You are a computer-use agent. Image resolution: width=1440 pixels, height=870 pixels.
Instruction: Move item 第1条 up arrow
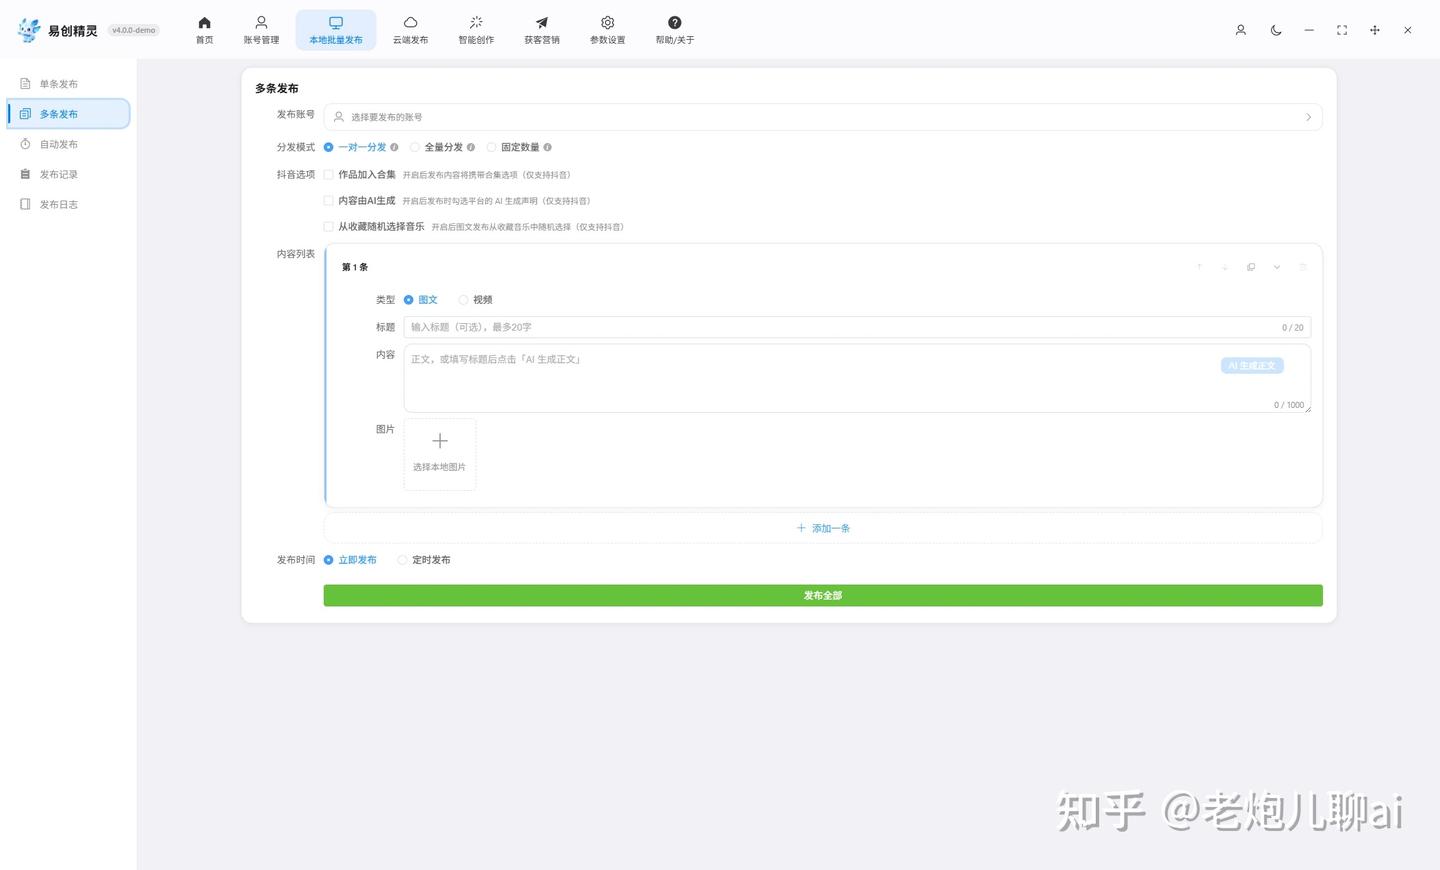tap(1199, 267)
